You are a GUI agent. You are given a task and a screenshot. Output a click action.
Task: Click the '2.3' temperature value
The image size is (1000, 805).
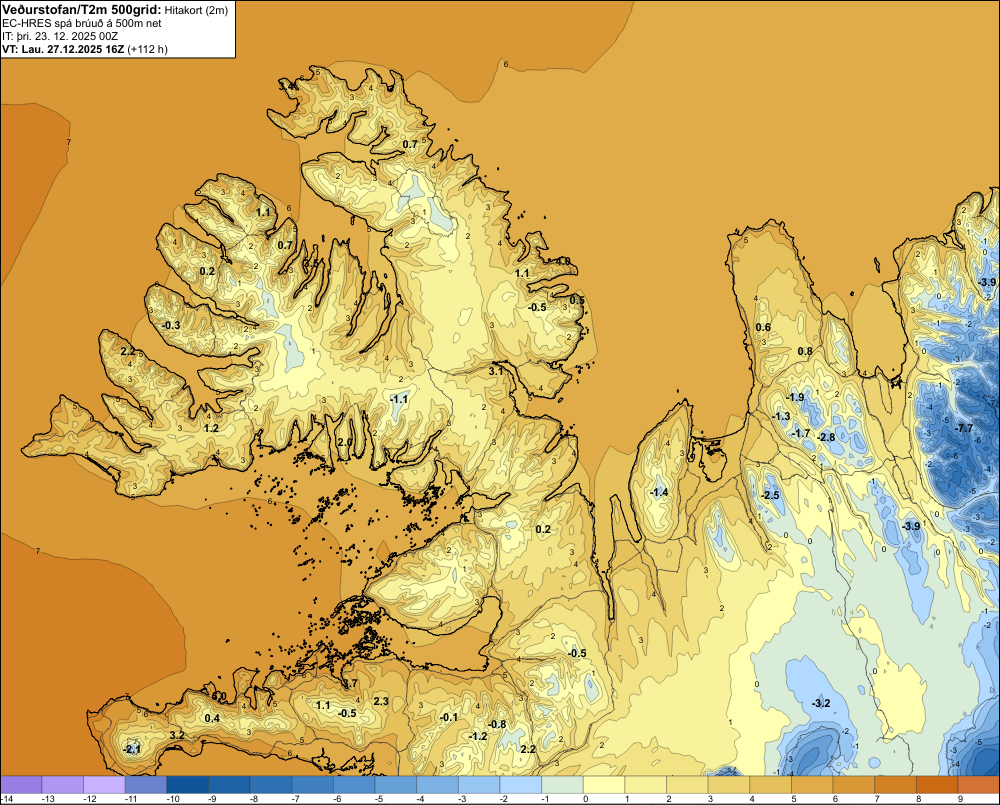381,701
